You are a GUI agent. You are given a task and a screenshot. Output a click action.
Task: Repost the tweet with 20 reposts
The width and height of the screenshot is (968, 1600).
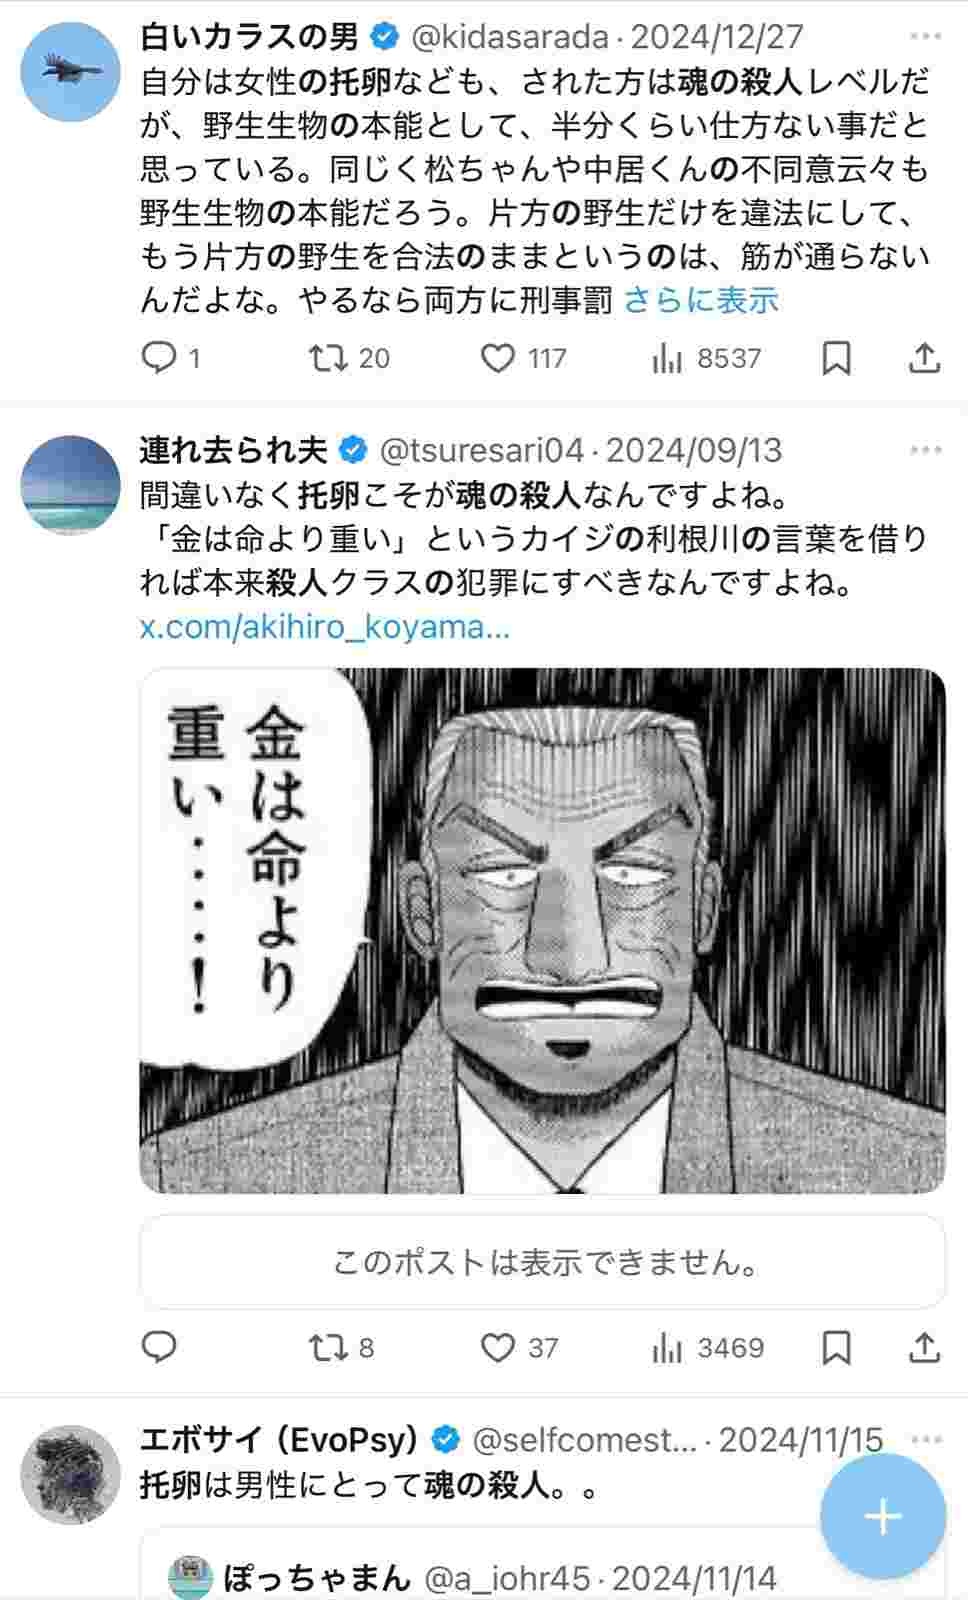coord(348,358)
